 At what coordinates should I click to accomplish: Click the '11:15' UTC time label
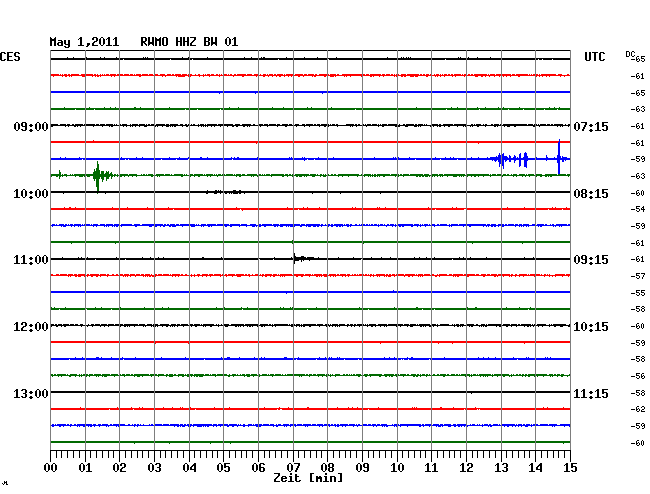(591, 393)
